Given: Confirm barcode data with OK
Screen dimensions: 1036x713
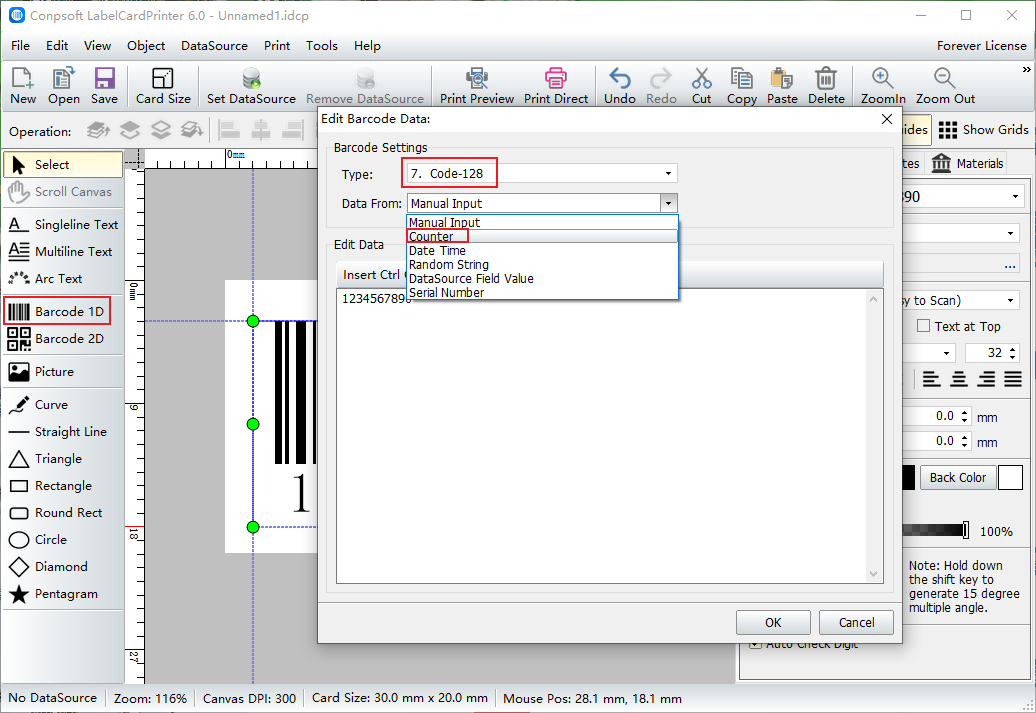Looking at the screenshot, I should [x=773, y=622].
